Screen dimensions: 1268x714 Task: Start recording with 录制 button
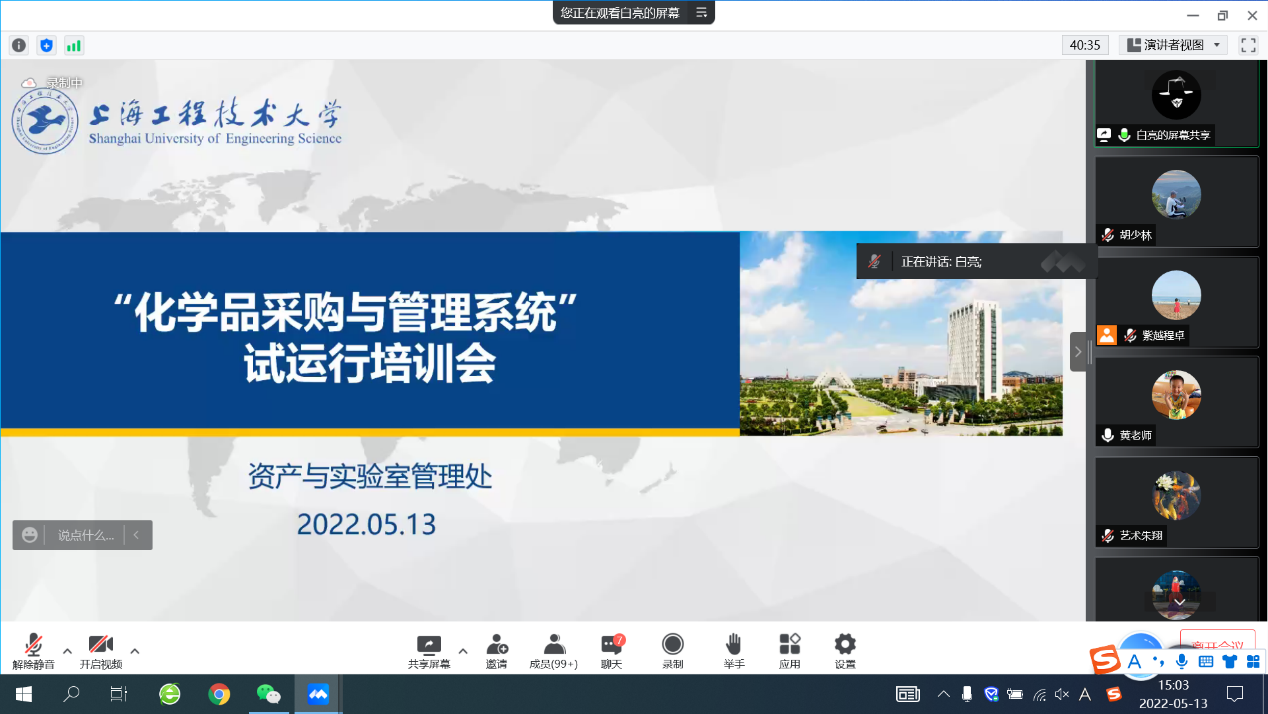pyautogui.click(x=672, y=651)
